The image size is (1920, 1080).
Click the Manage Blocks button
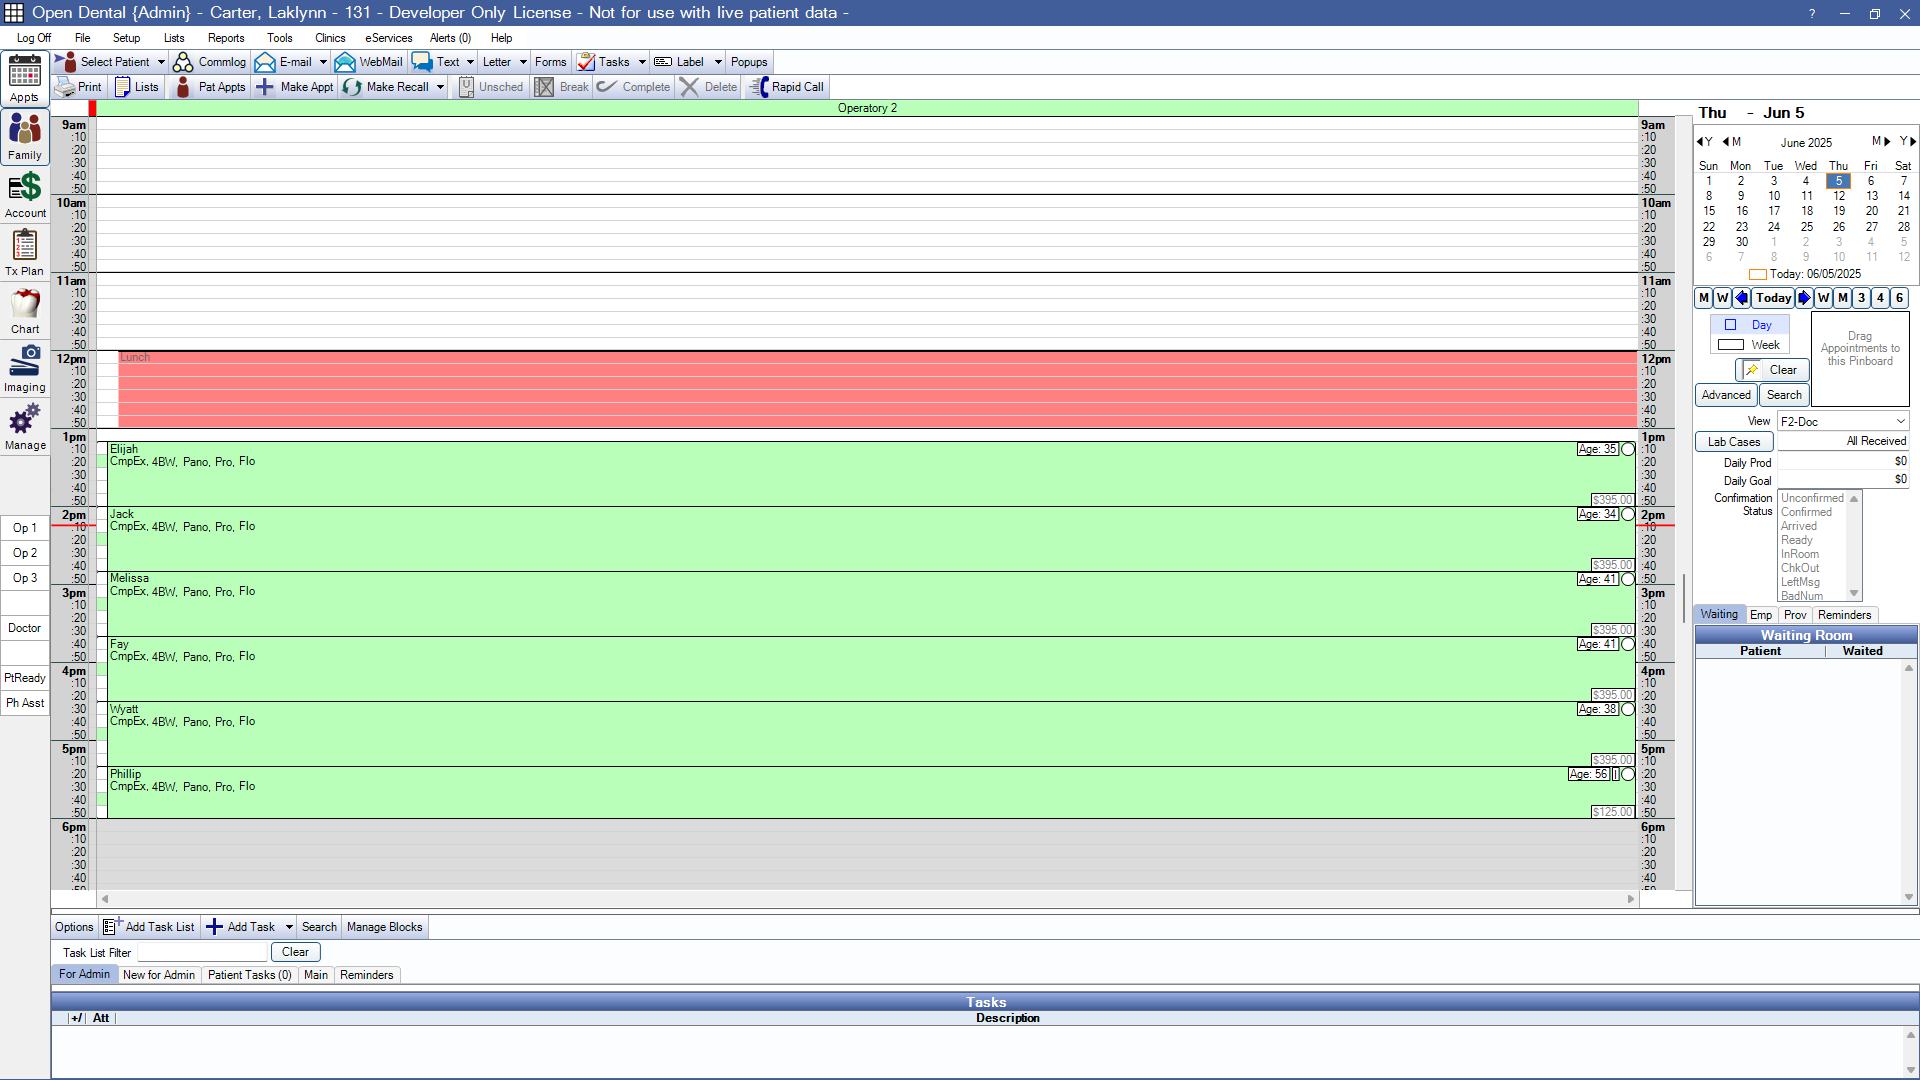pos(384,927)
